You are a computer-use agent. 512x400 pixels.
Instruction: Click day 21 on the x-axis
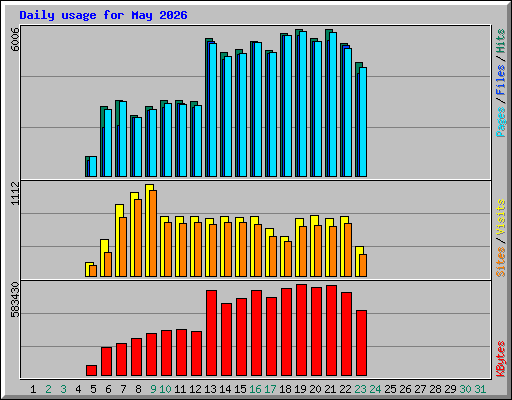[330, 389]
